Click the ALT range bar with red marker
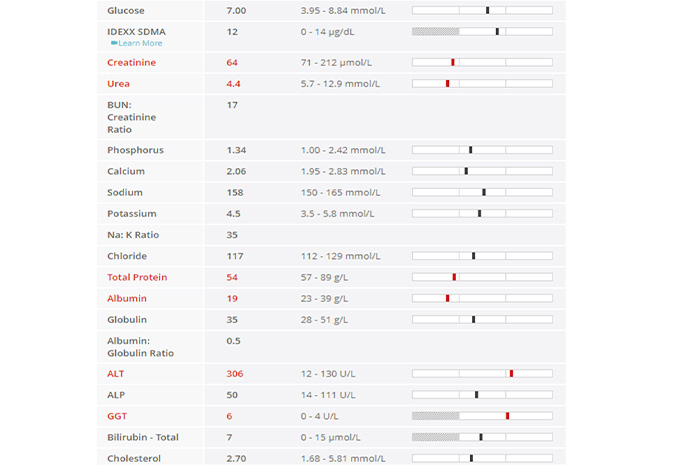 482,374
